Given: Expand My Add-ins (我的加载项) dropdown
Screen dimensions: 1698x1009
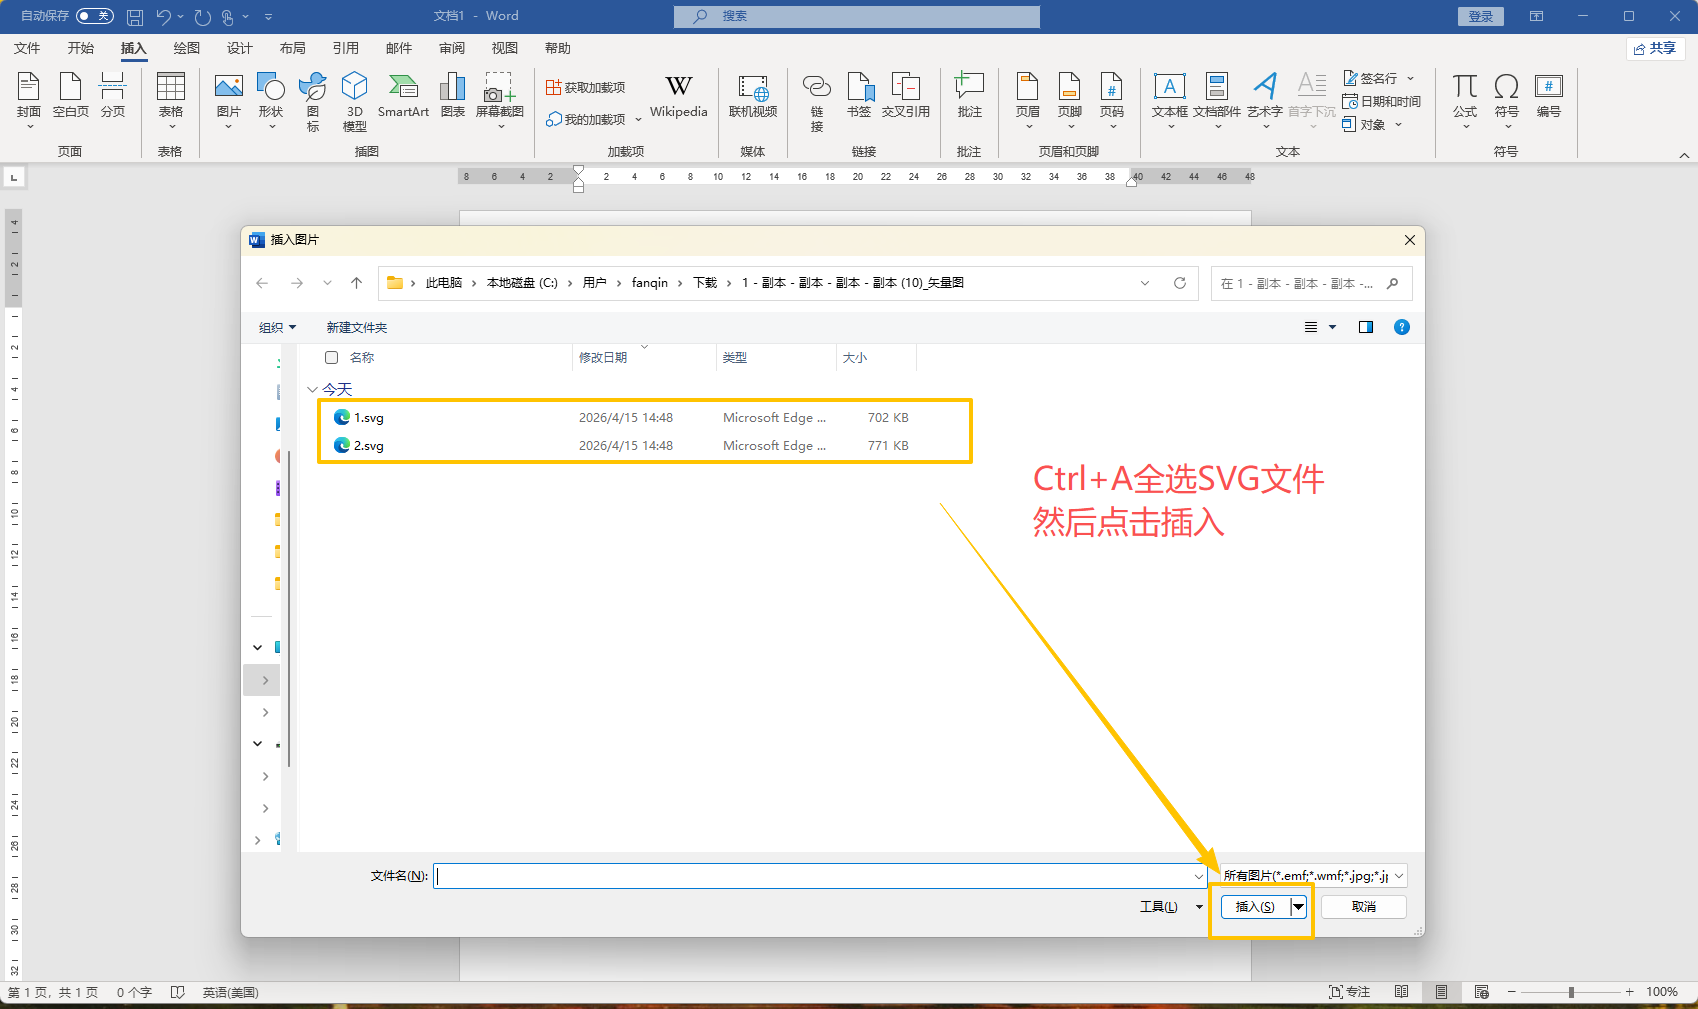Looking at the screenshot, I should [x=638, y=119].
